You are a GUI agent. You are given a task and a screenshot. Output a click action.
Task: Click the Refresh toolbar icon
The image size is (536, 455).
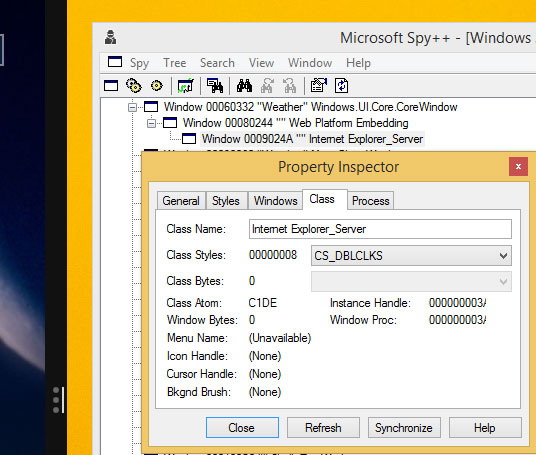click(x=341, y=85)
